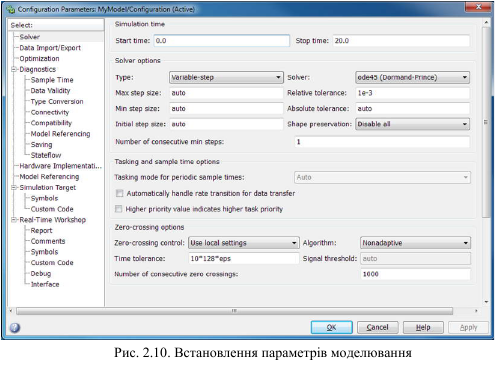Viewport: 496px width, 371px height.
Task: Click the Stop time field
Action: click(x=401, y=41)
